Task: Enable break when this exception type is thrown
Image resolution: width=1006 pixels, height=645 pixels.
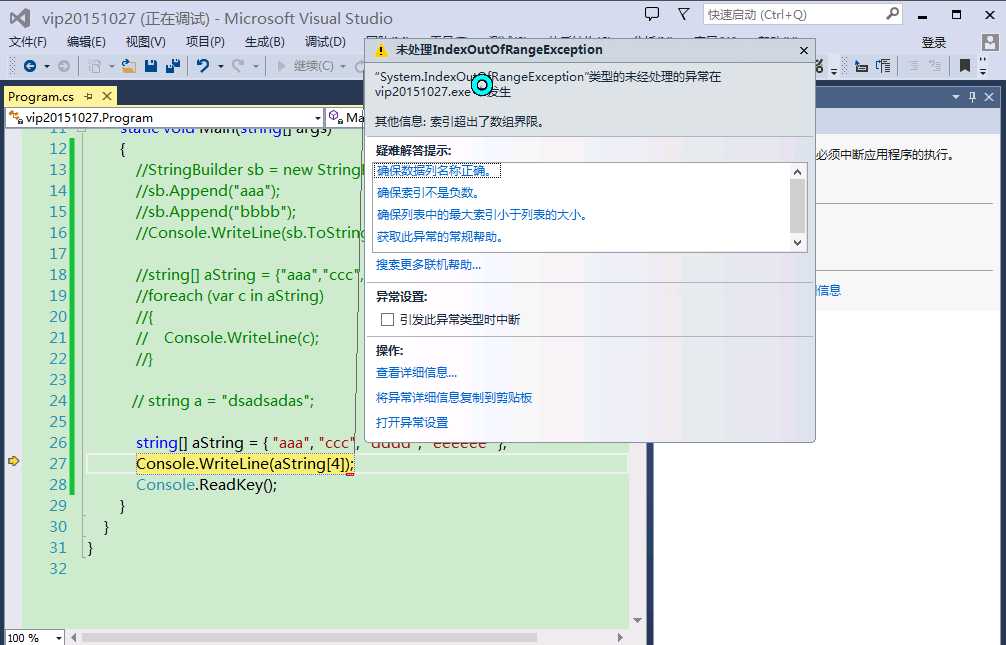Action: [x=387, y=320]
